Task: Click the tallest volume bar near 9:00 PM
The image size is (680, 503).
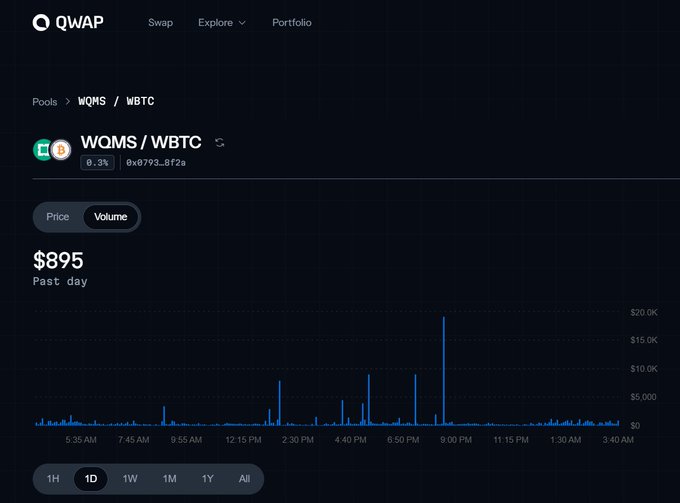Action: [x=444, y=371]
